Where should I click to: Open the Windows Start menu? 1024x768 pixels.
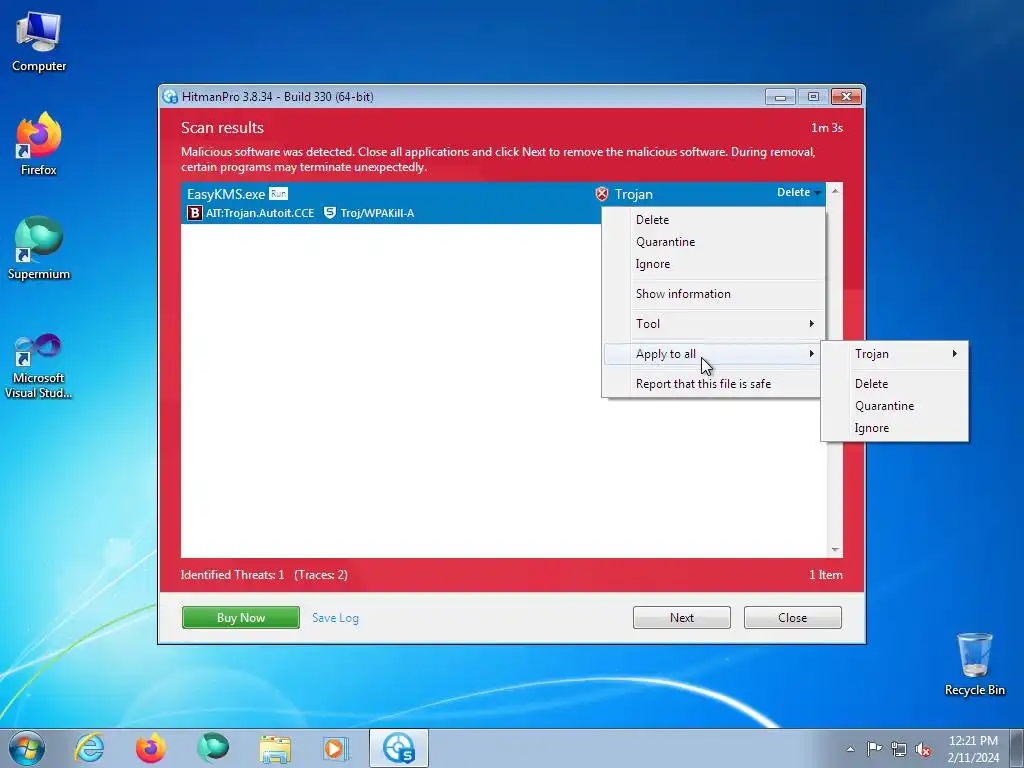[x=27, y=748]
